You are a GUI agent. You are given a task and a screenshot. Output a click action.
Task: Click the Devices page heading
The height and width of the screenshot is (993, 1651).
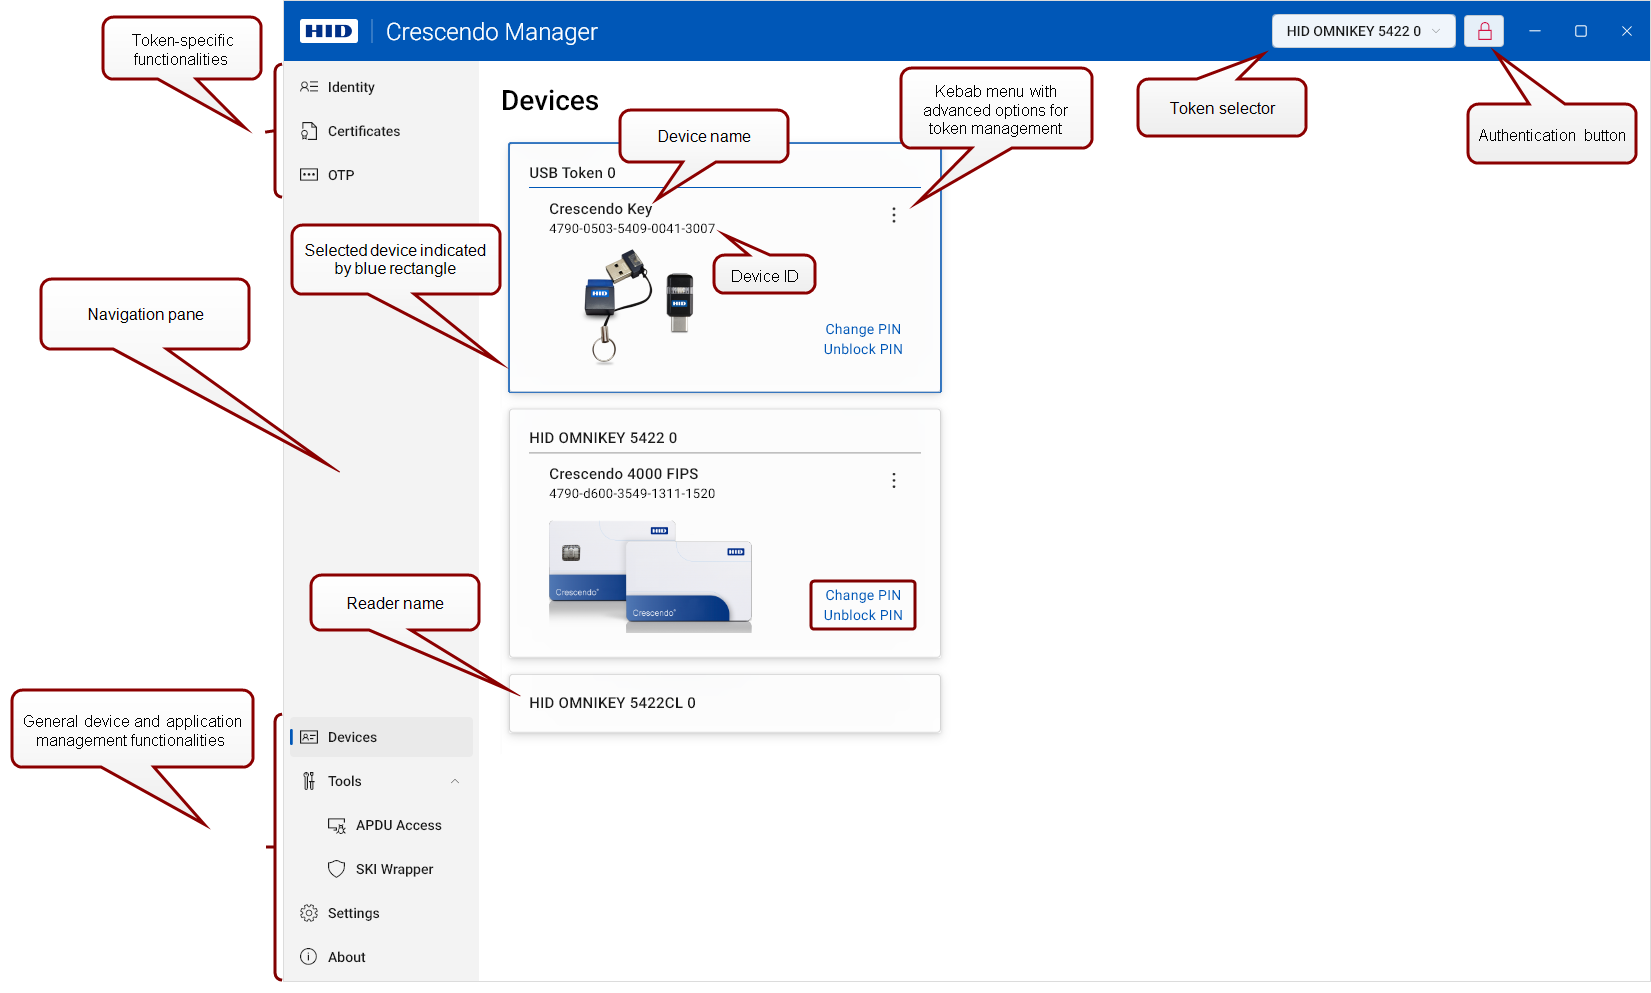pyautogui.click(x=550, y=101)
